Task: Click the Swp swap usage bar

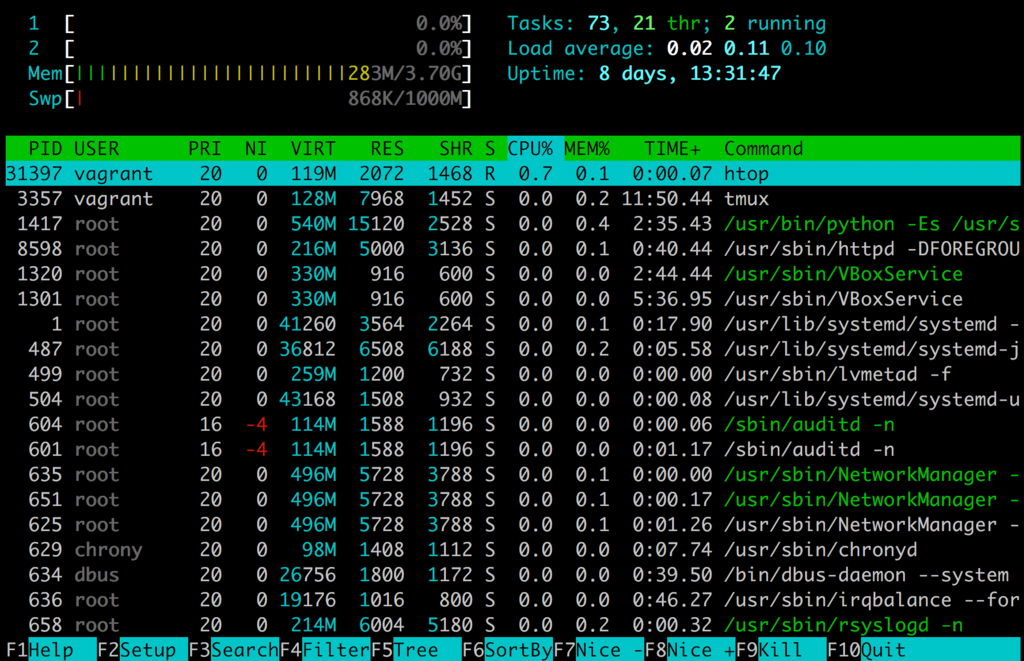Action: pos(249,99)
